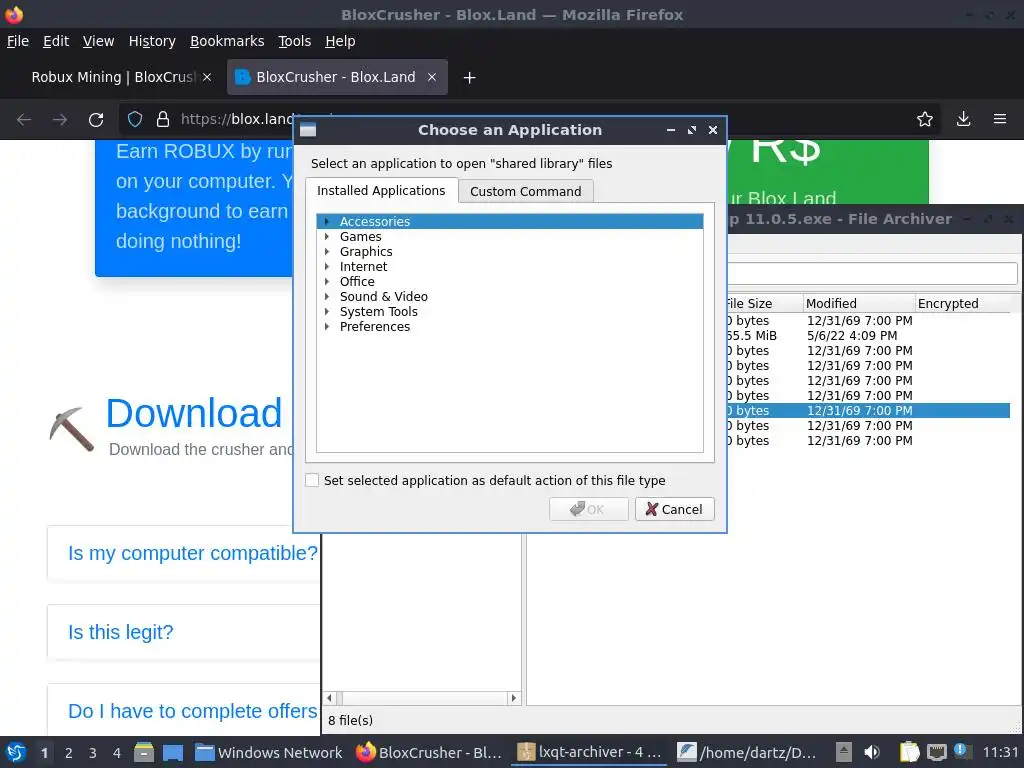Open the Edit menu
The image size is (1024, 768).
(x=56, y=41)
